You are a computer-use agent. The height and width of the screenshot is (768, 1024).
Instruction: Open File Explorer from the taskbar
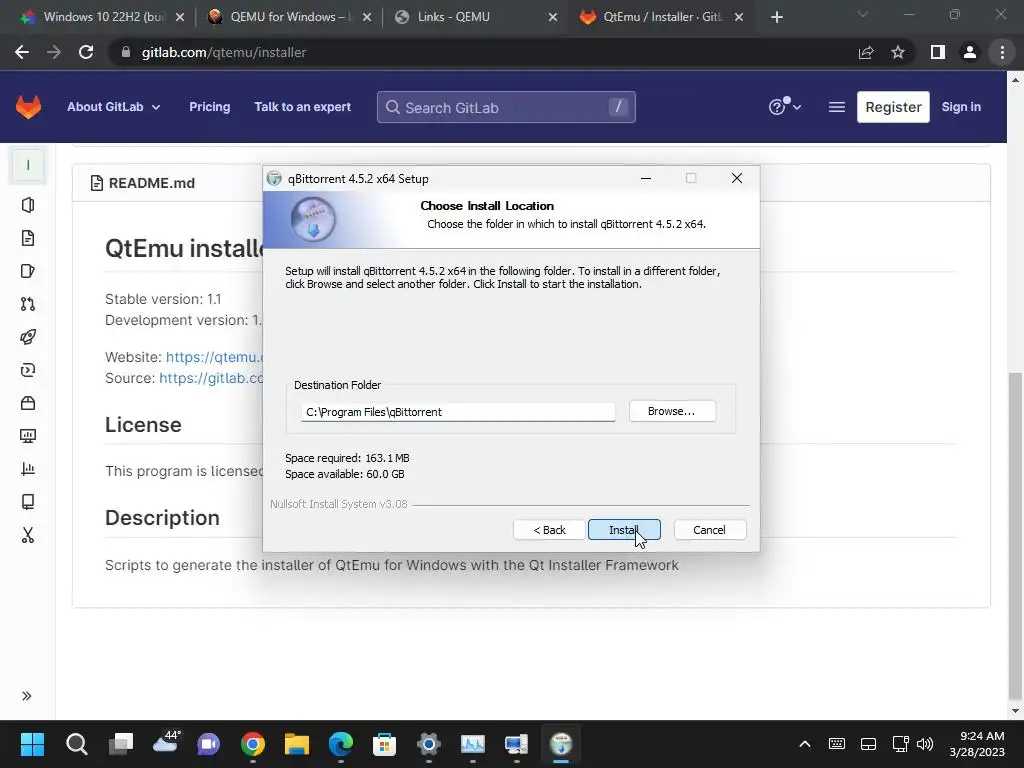pyautogui.click(x=296, y=744)
